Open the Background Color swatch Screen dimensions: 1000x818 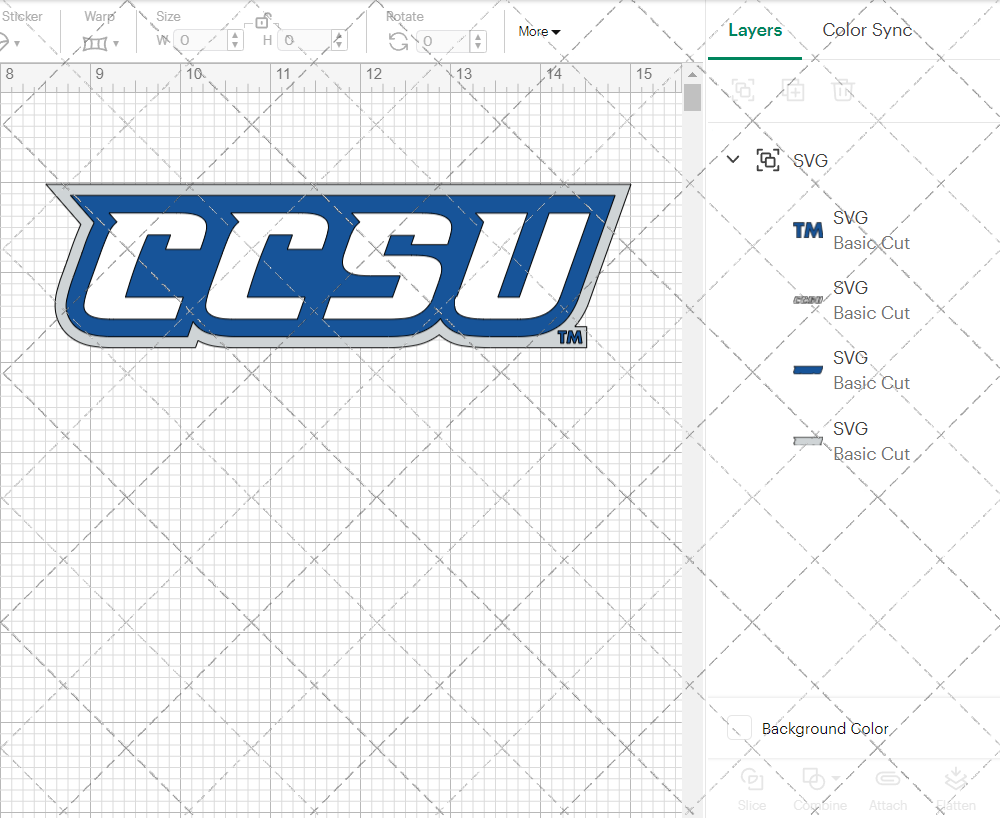(x=738, y=729)
